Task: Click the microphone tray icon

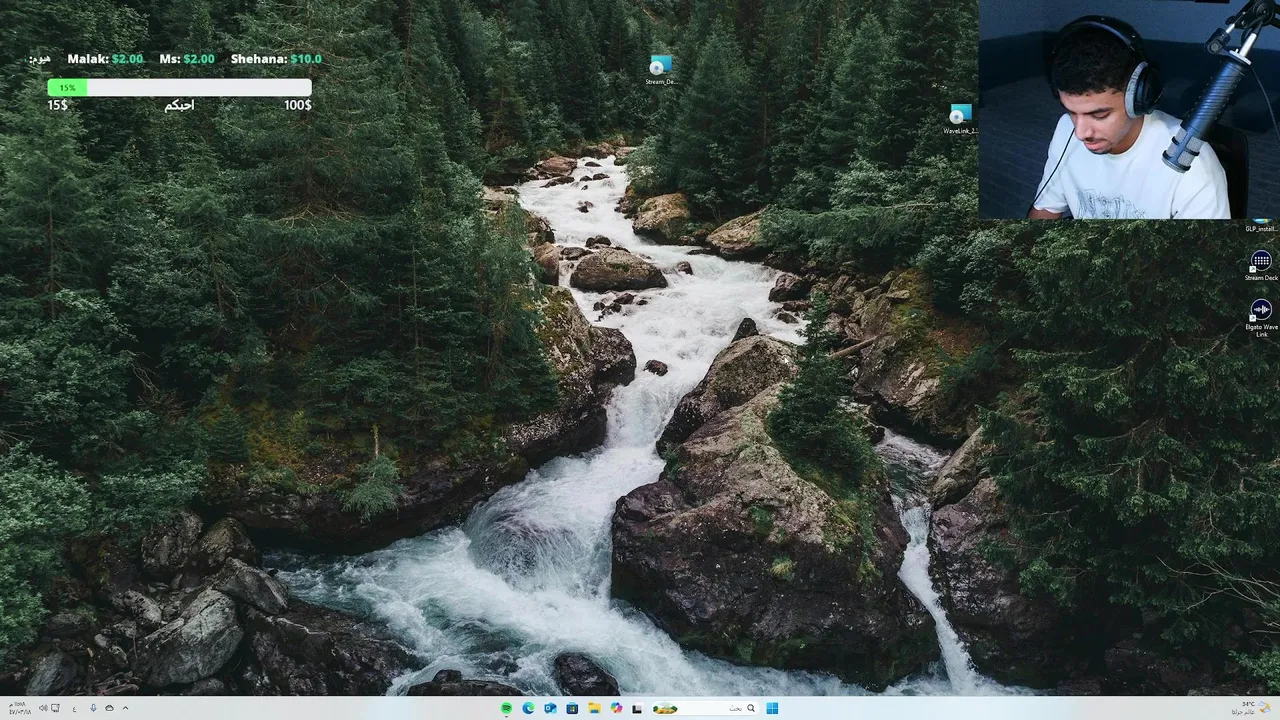Action: [93, 708]
